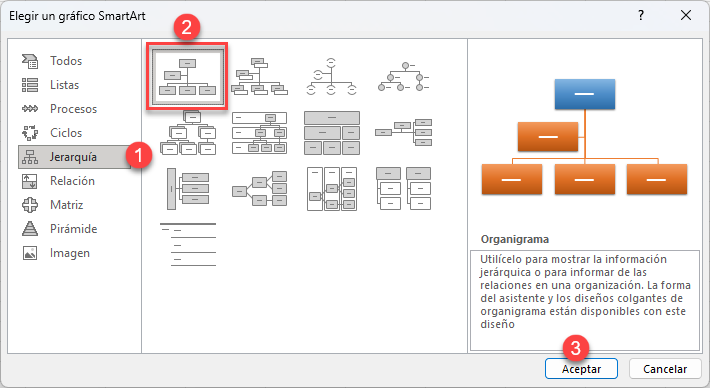Click the Organigrama title text
This screenshot has height=388, width=710.
click(x=515, y=239)
